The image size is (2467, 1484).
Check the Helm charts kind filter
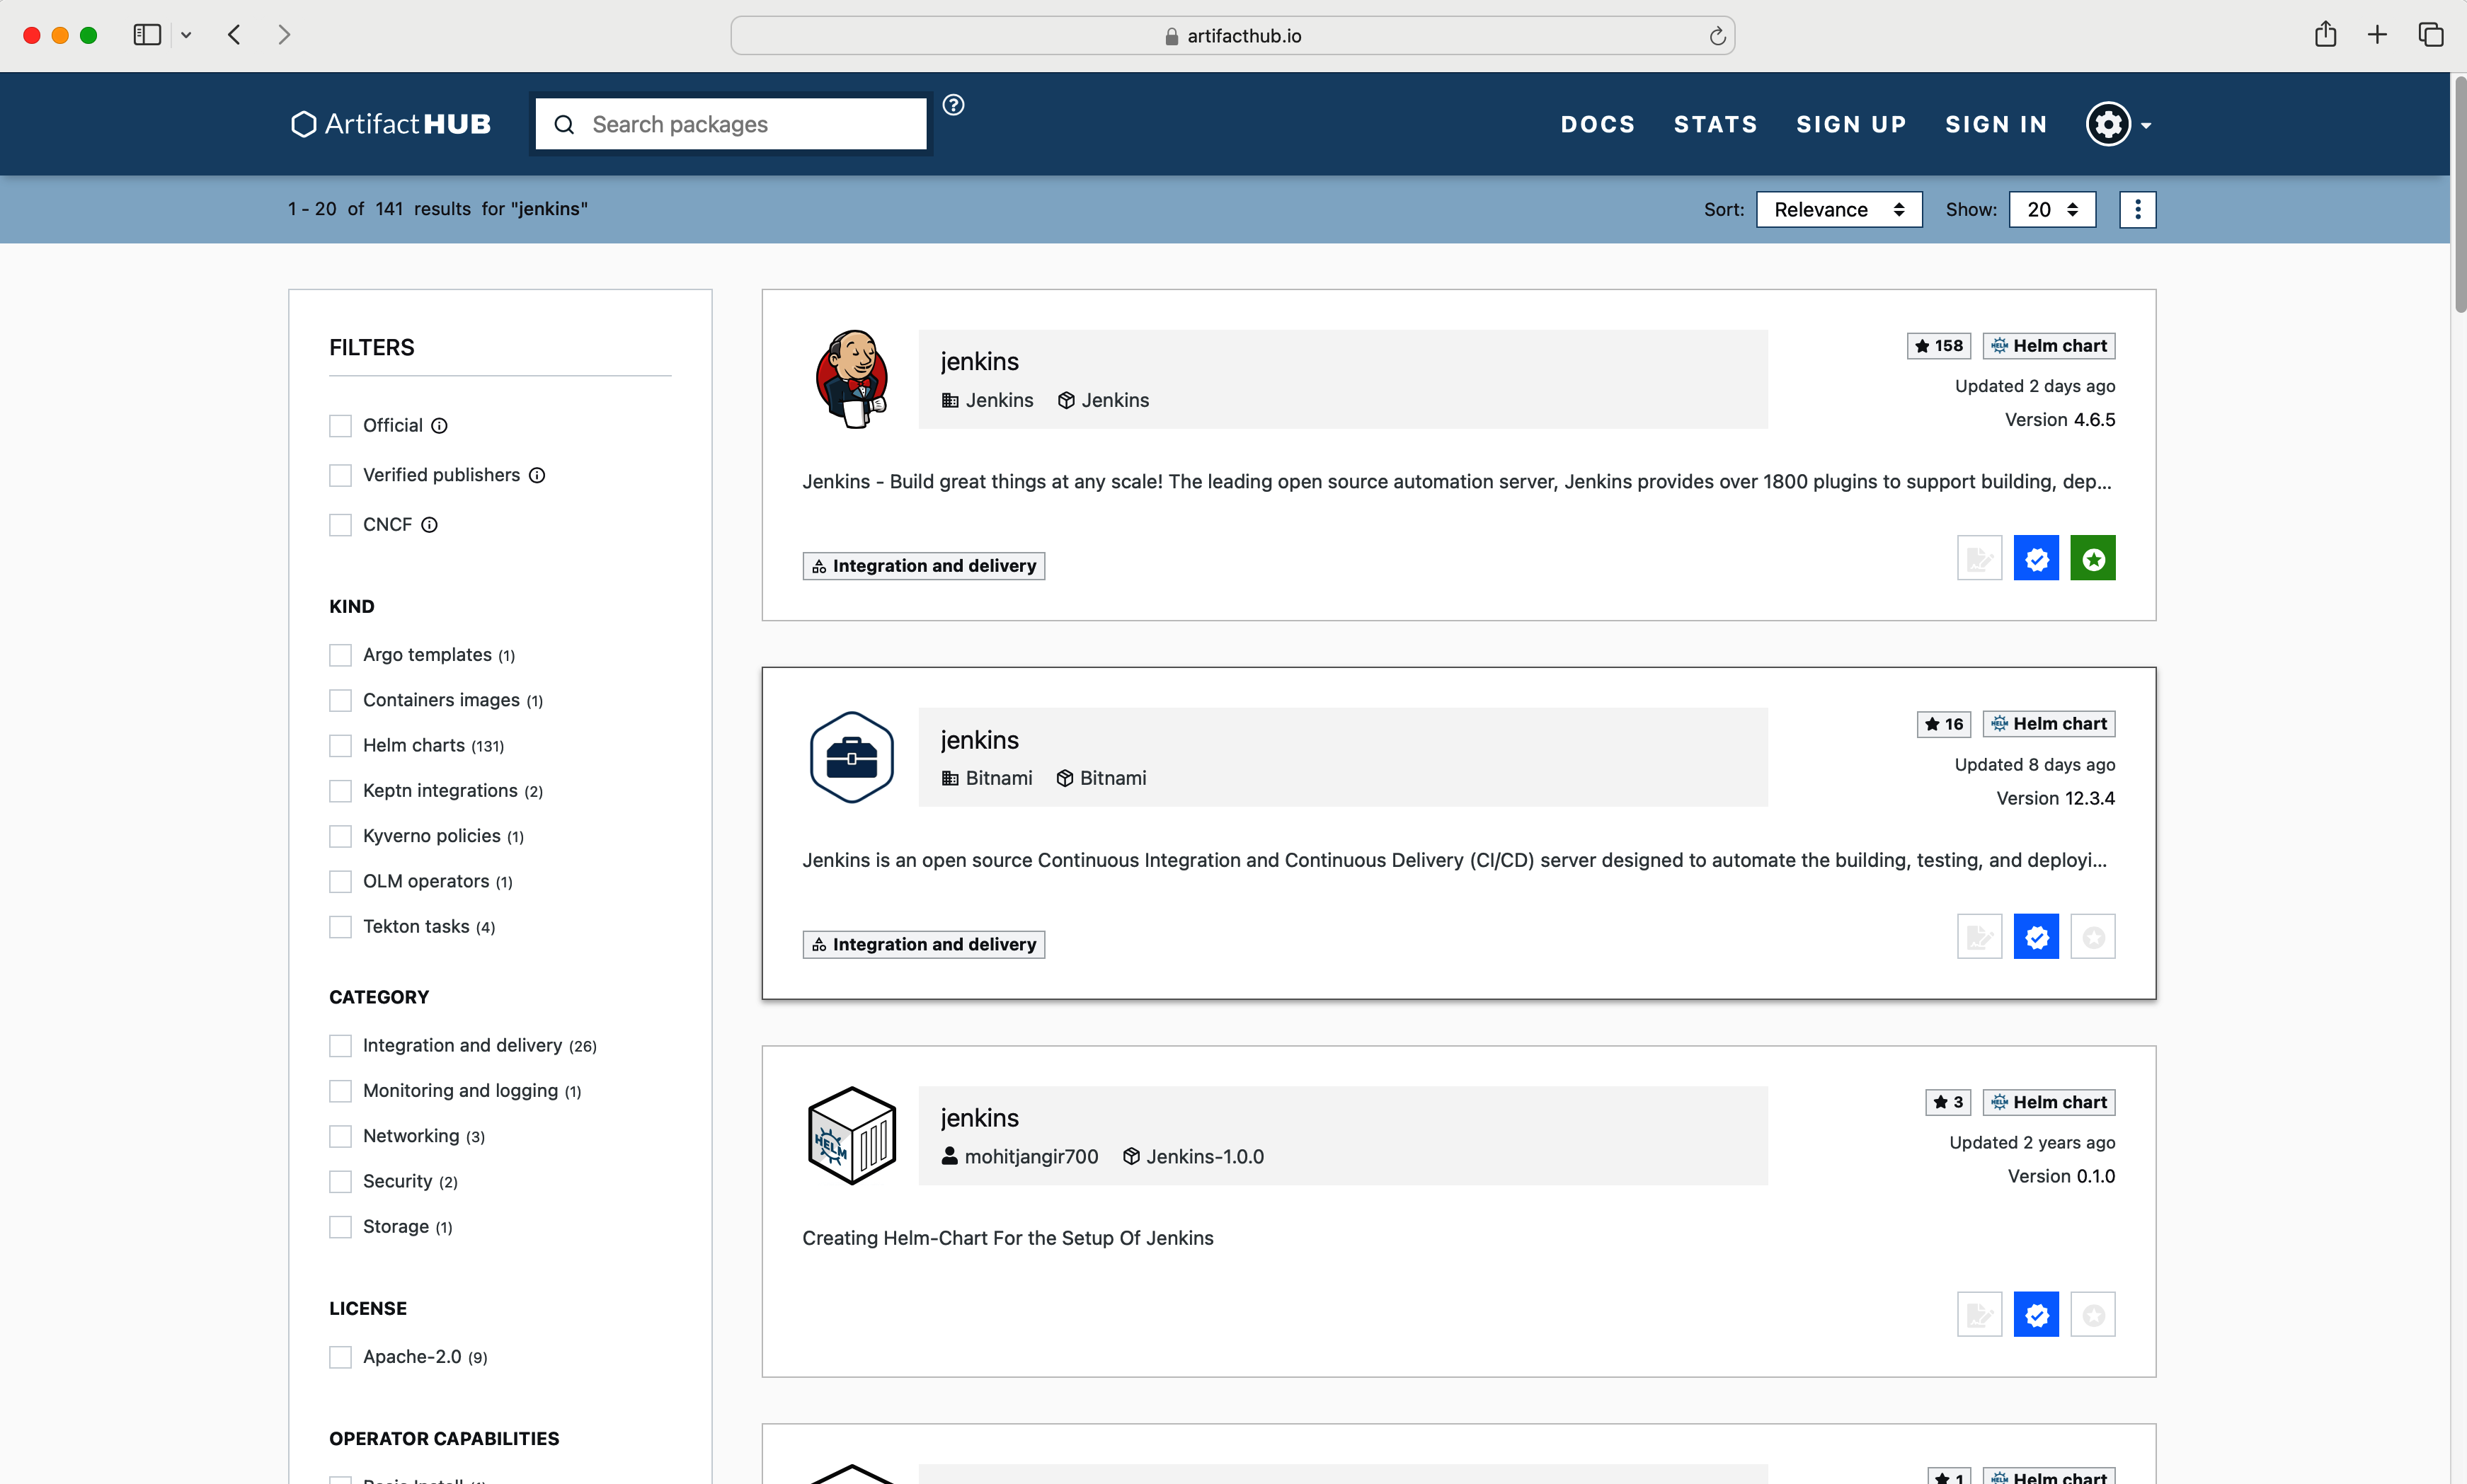(x=341, y=745)
